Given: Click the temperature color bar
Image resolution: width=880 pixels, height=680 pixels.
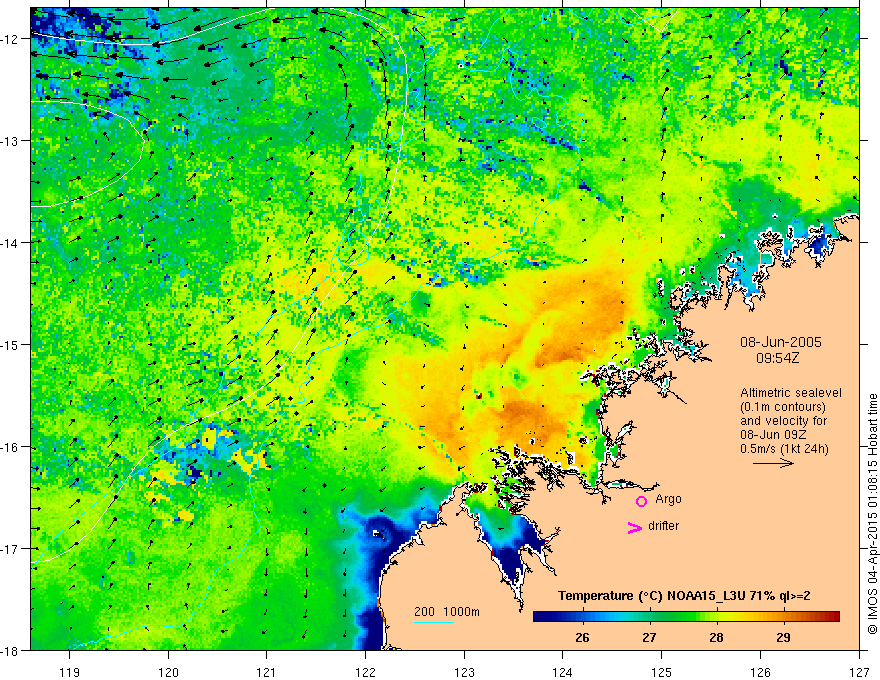Looking at the screenshot, I should pyautogui.click(x=686, y=617).
